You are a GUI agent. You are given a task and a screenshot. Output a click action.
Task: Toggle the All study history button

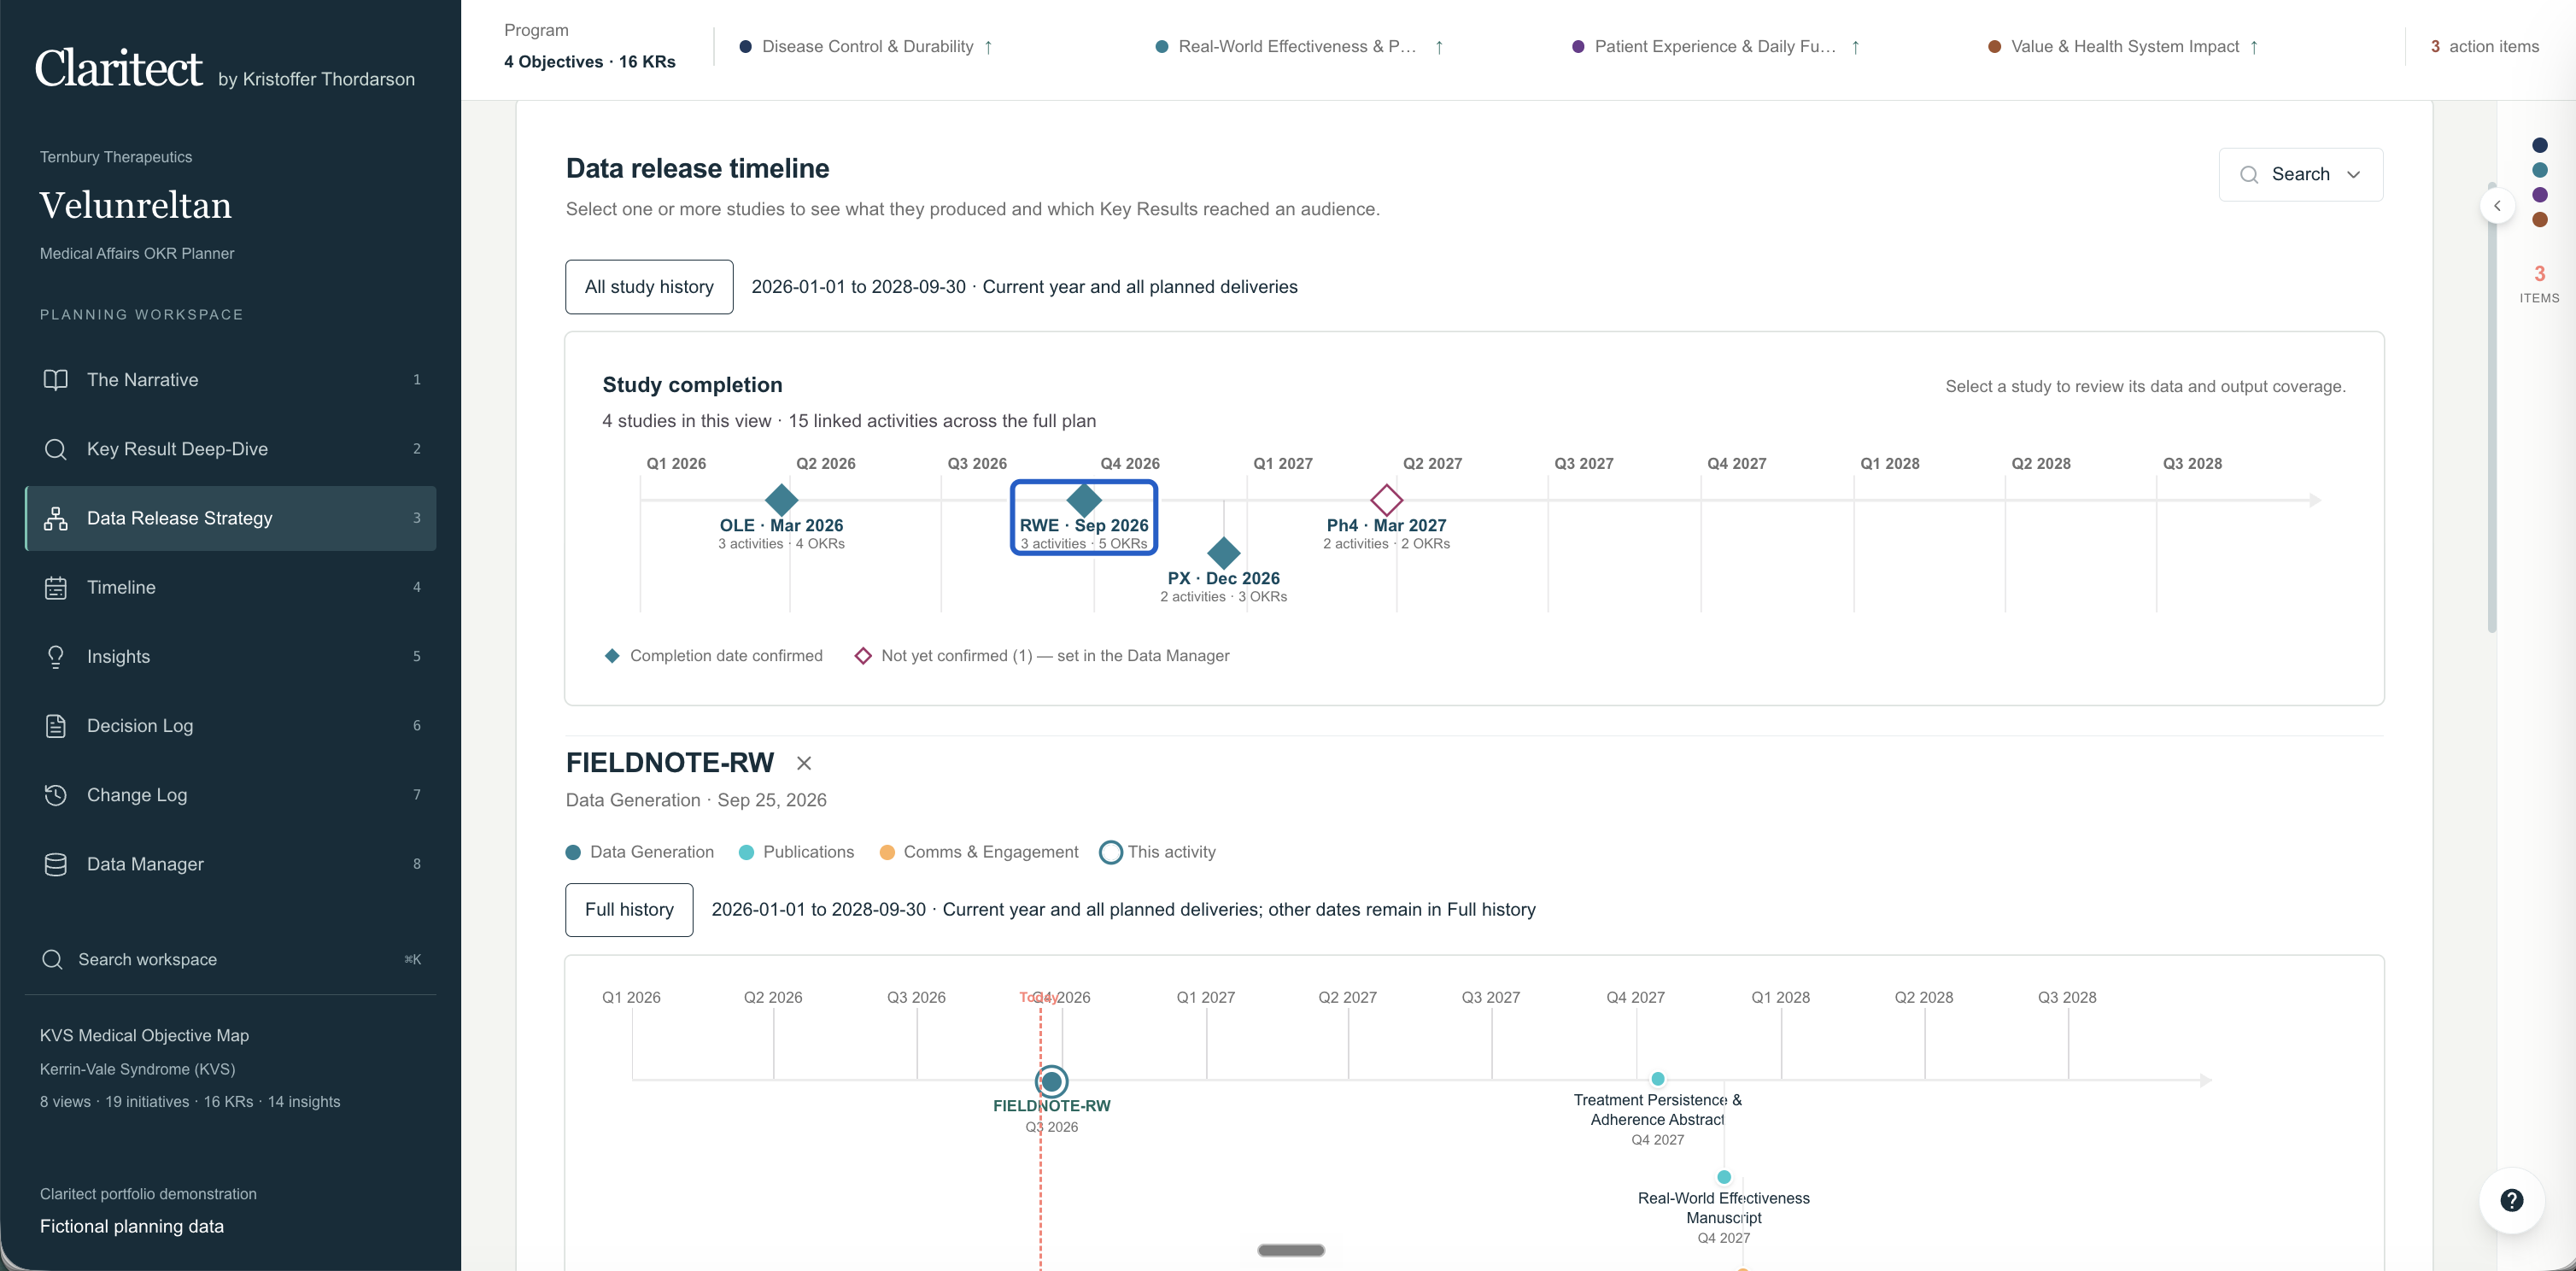click(x=649, y=287)
